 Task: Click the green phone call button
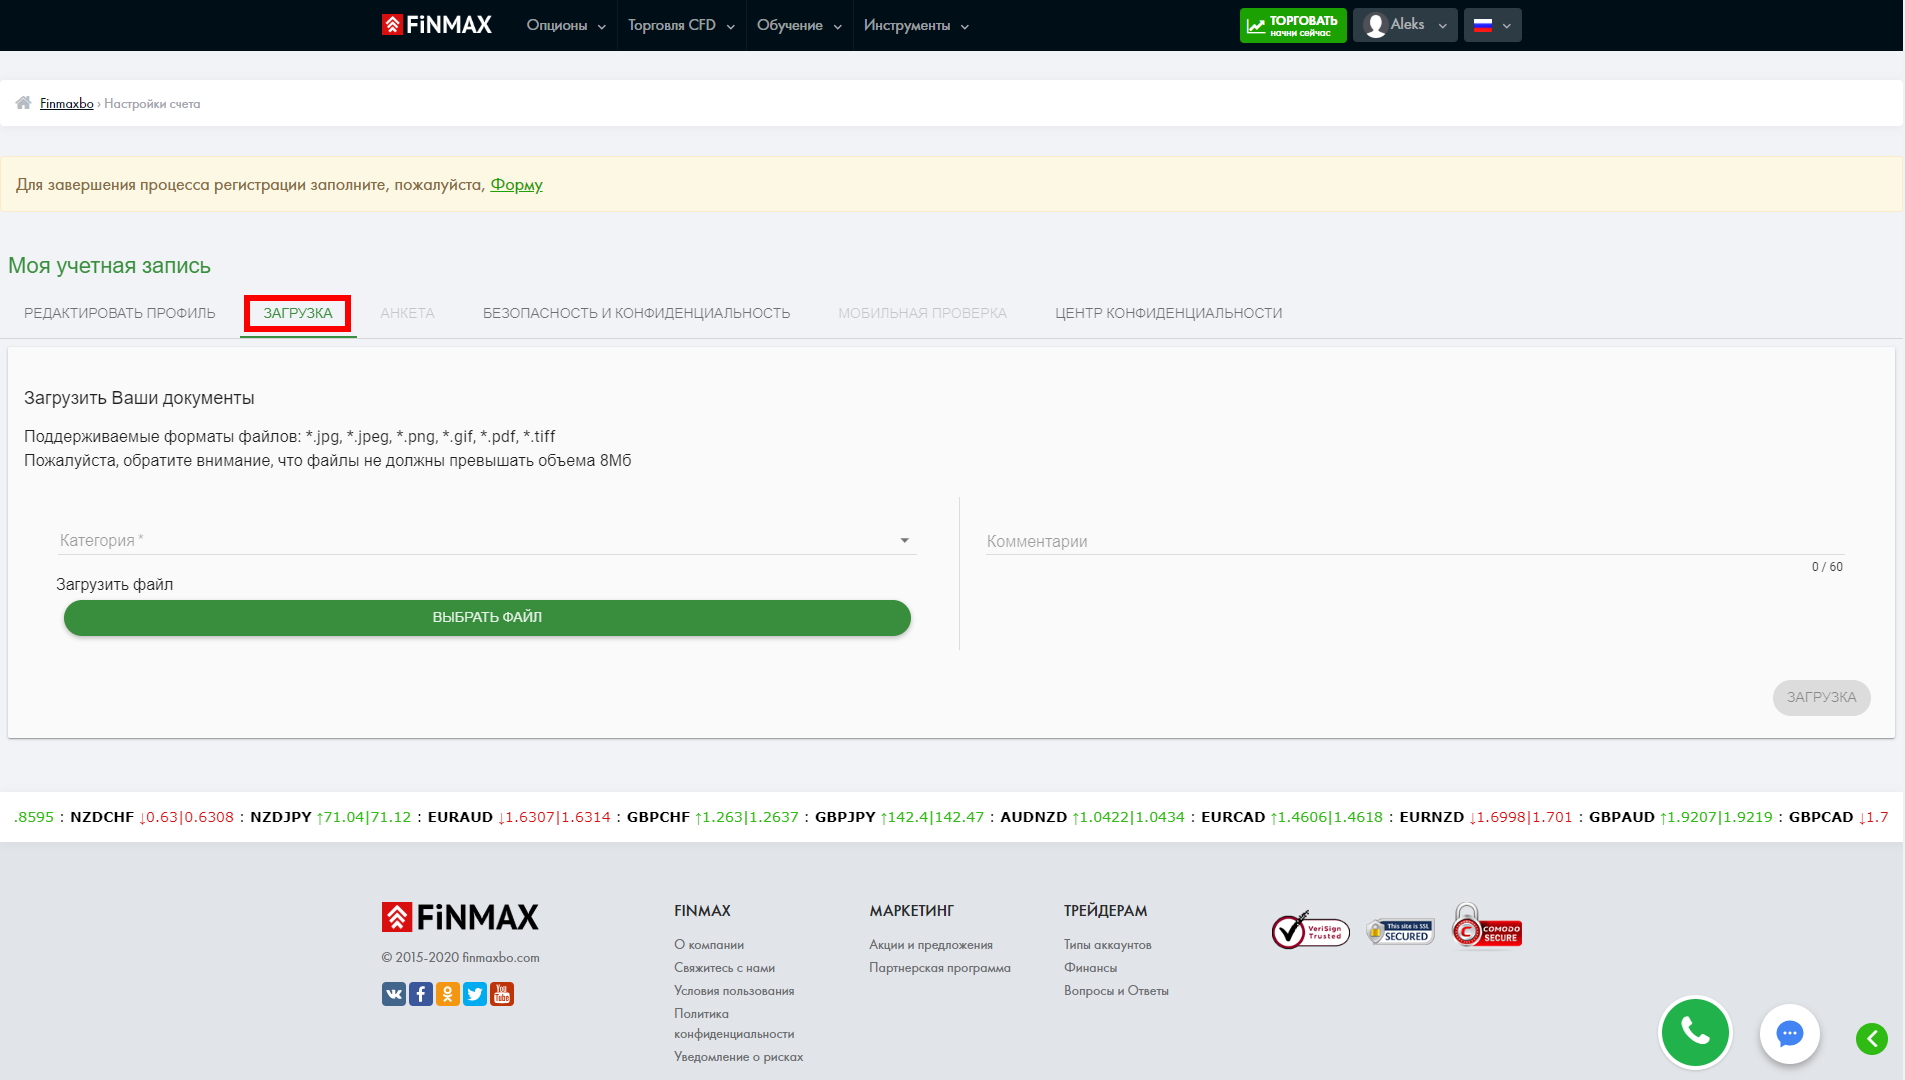(1695, 1032)
